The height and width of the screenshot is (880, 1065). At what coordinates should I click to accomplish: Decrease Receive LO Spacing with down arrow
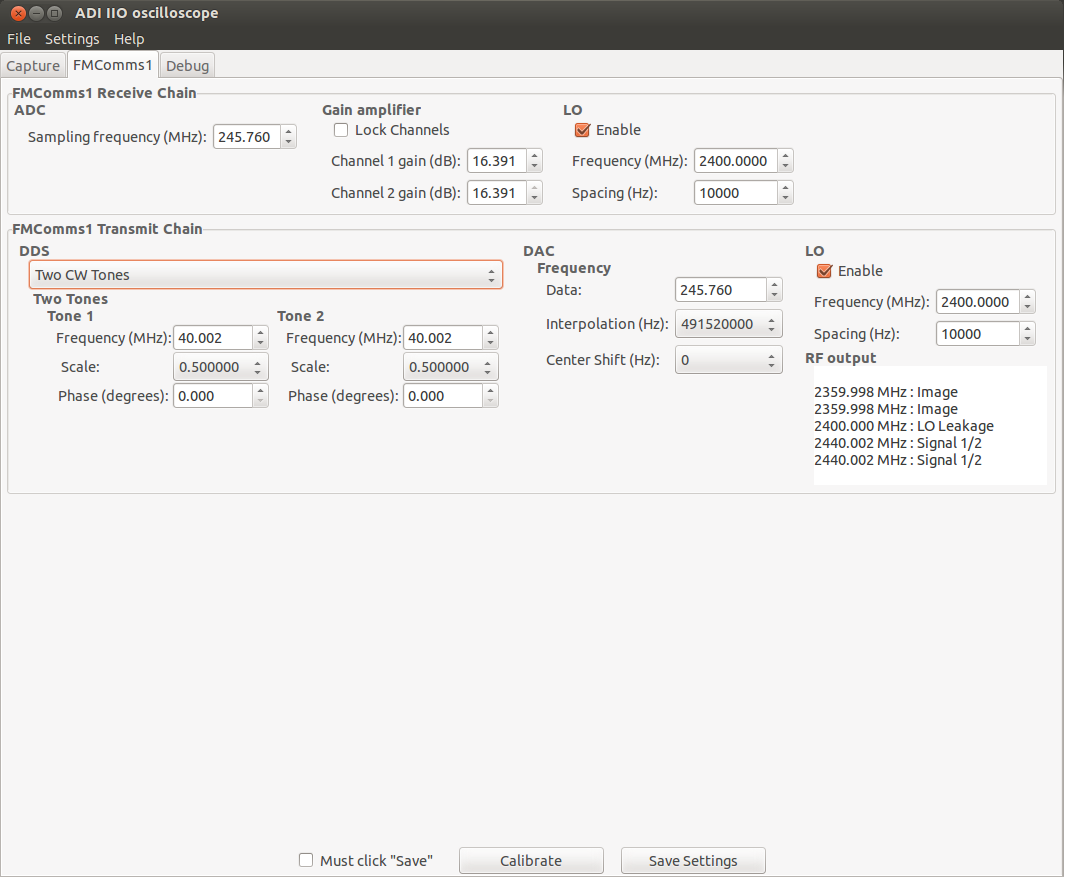786,198
